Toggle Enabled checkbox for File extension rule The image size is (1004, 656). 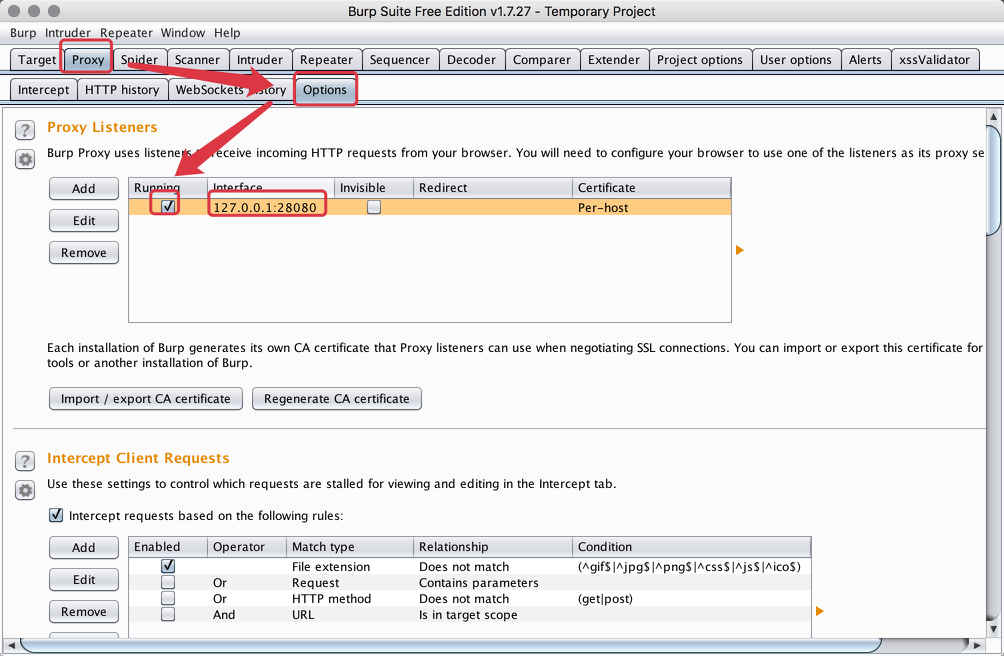coord(168,566)
